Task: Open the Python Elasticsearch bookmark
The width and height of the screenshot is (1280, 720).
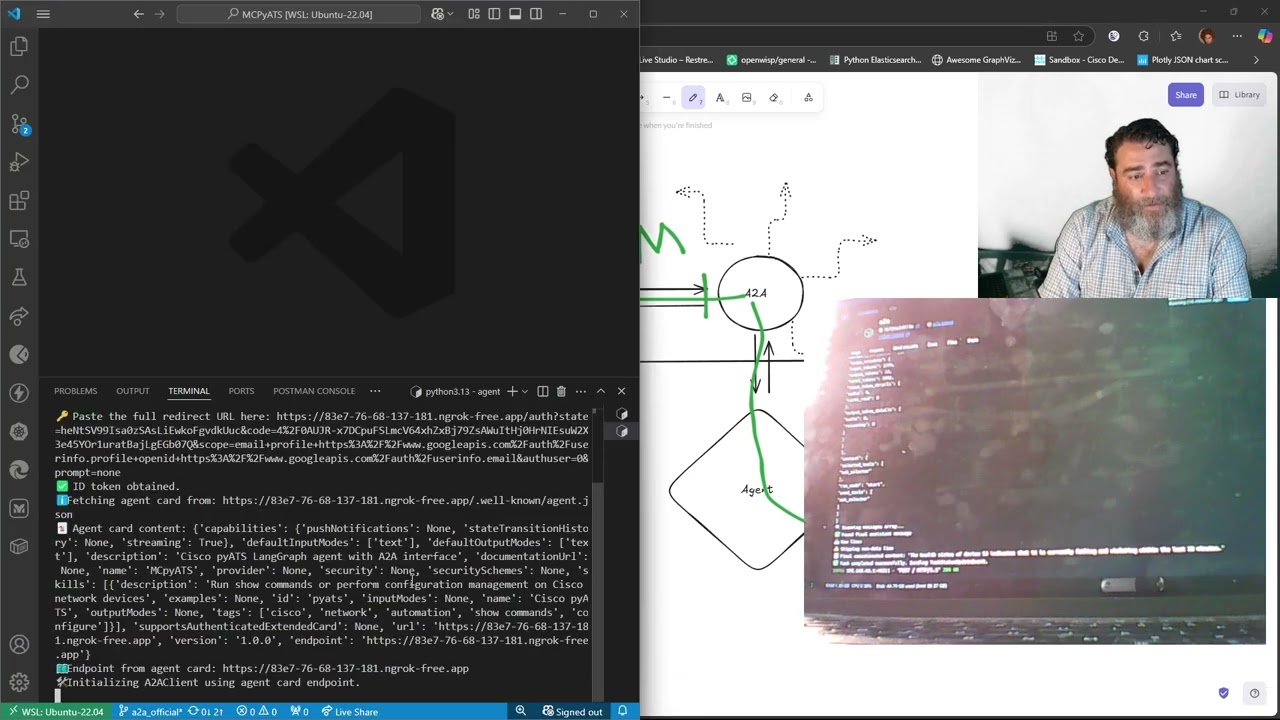Action: [875, 60]
